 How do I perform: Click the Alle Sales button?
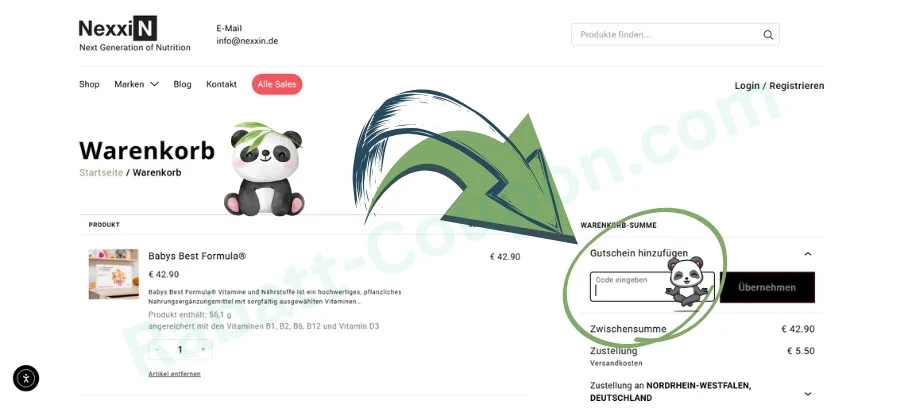277,84
